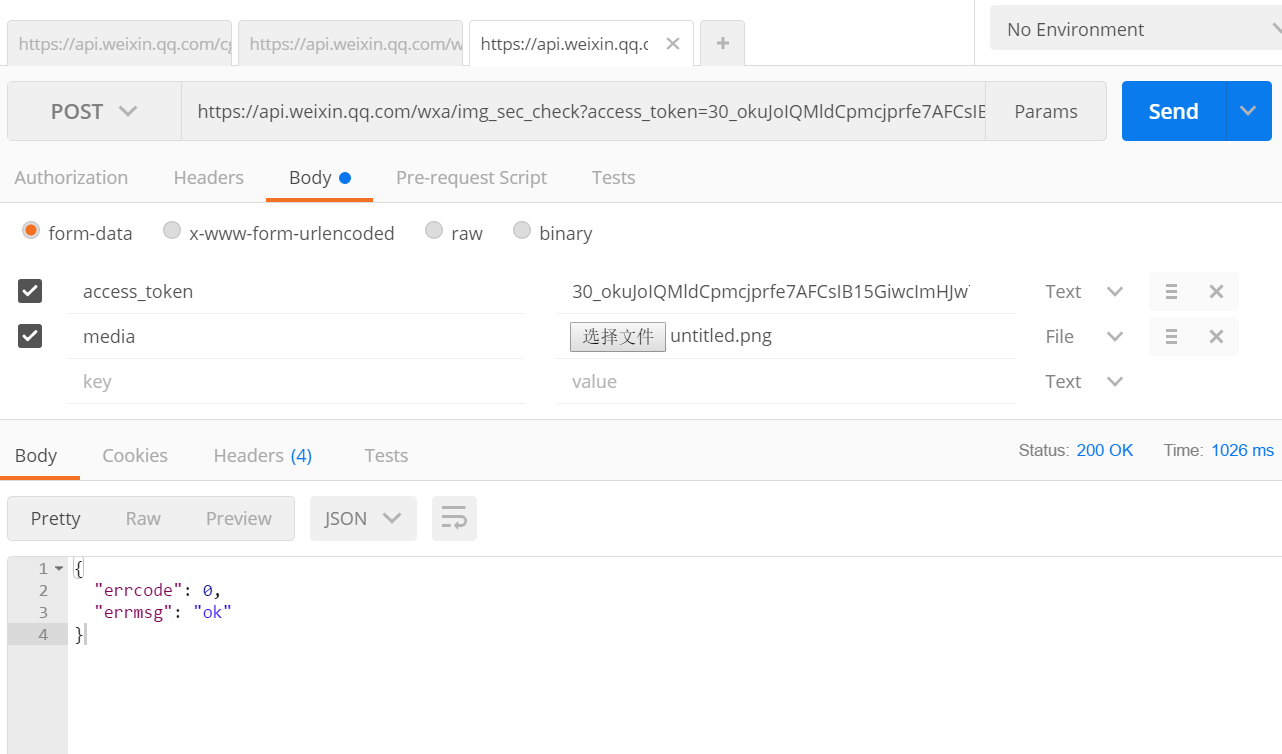This screenshot has width=1282, height=754.
Task: Click the "errcode" line in response
Action: [x=157, y=590]
